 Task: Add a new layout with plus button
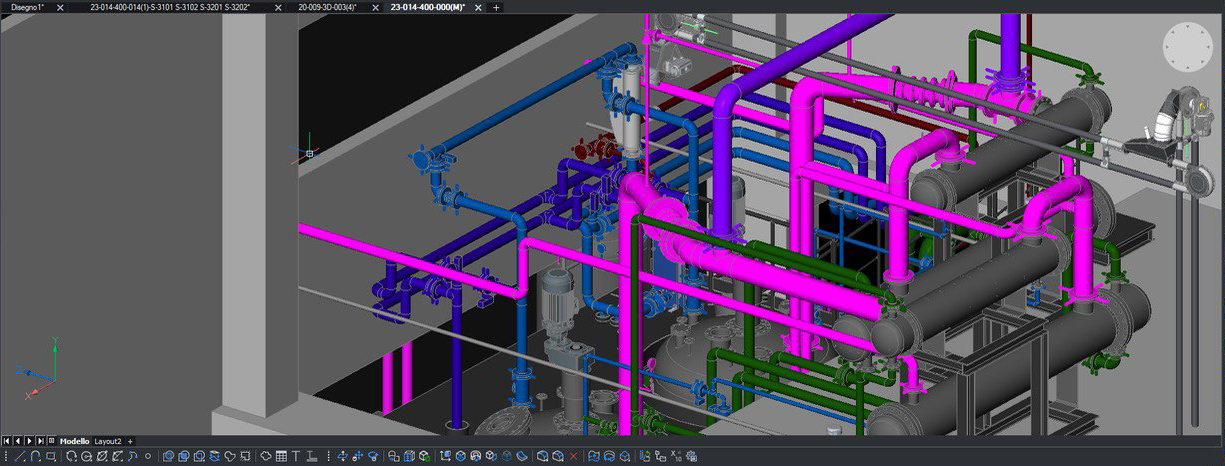130,441
